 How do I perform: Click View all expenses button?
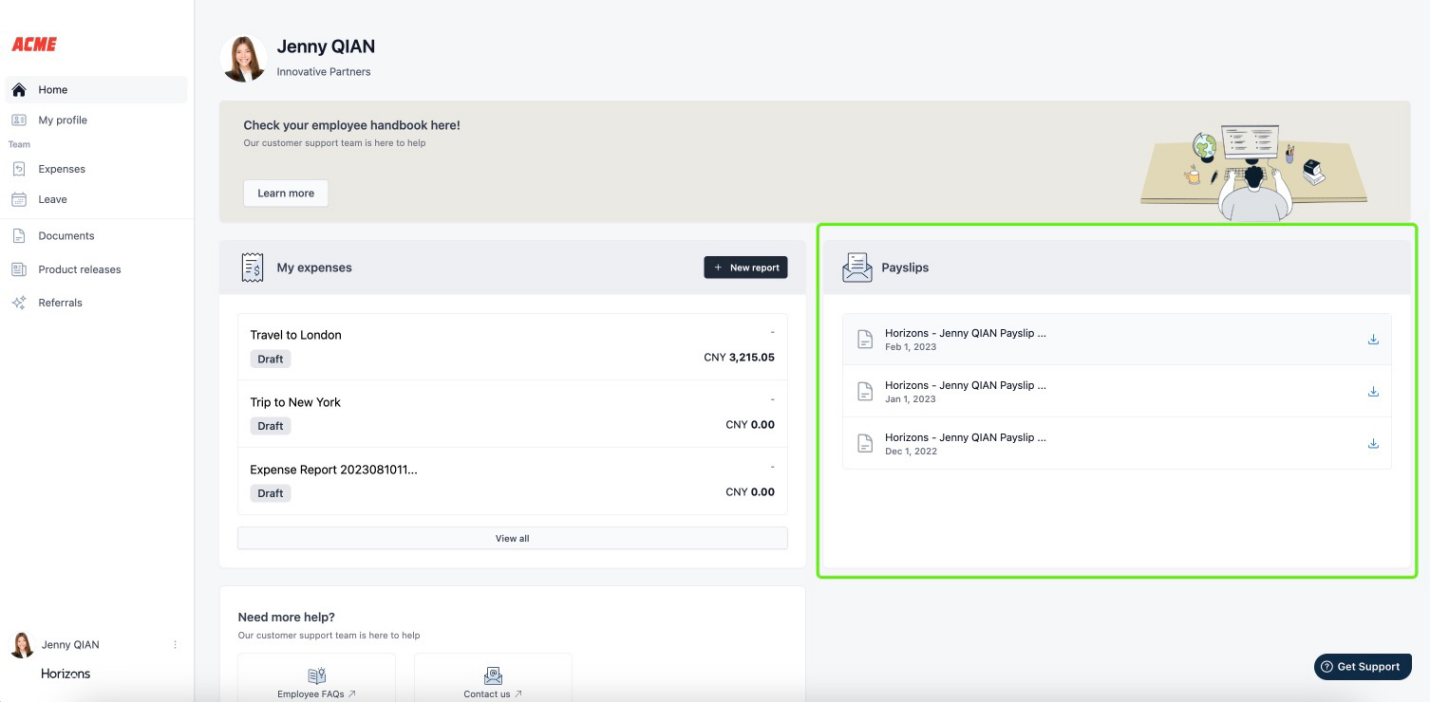[x=512, y=539]
